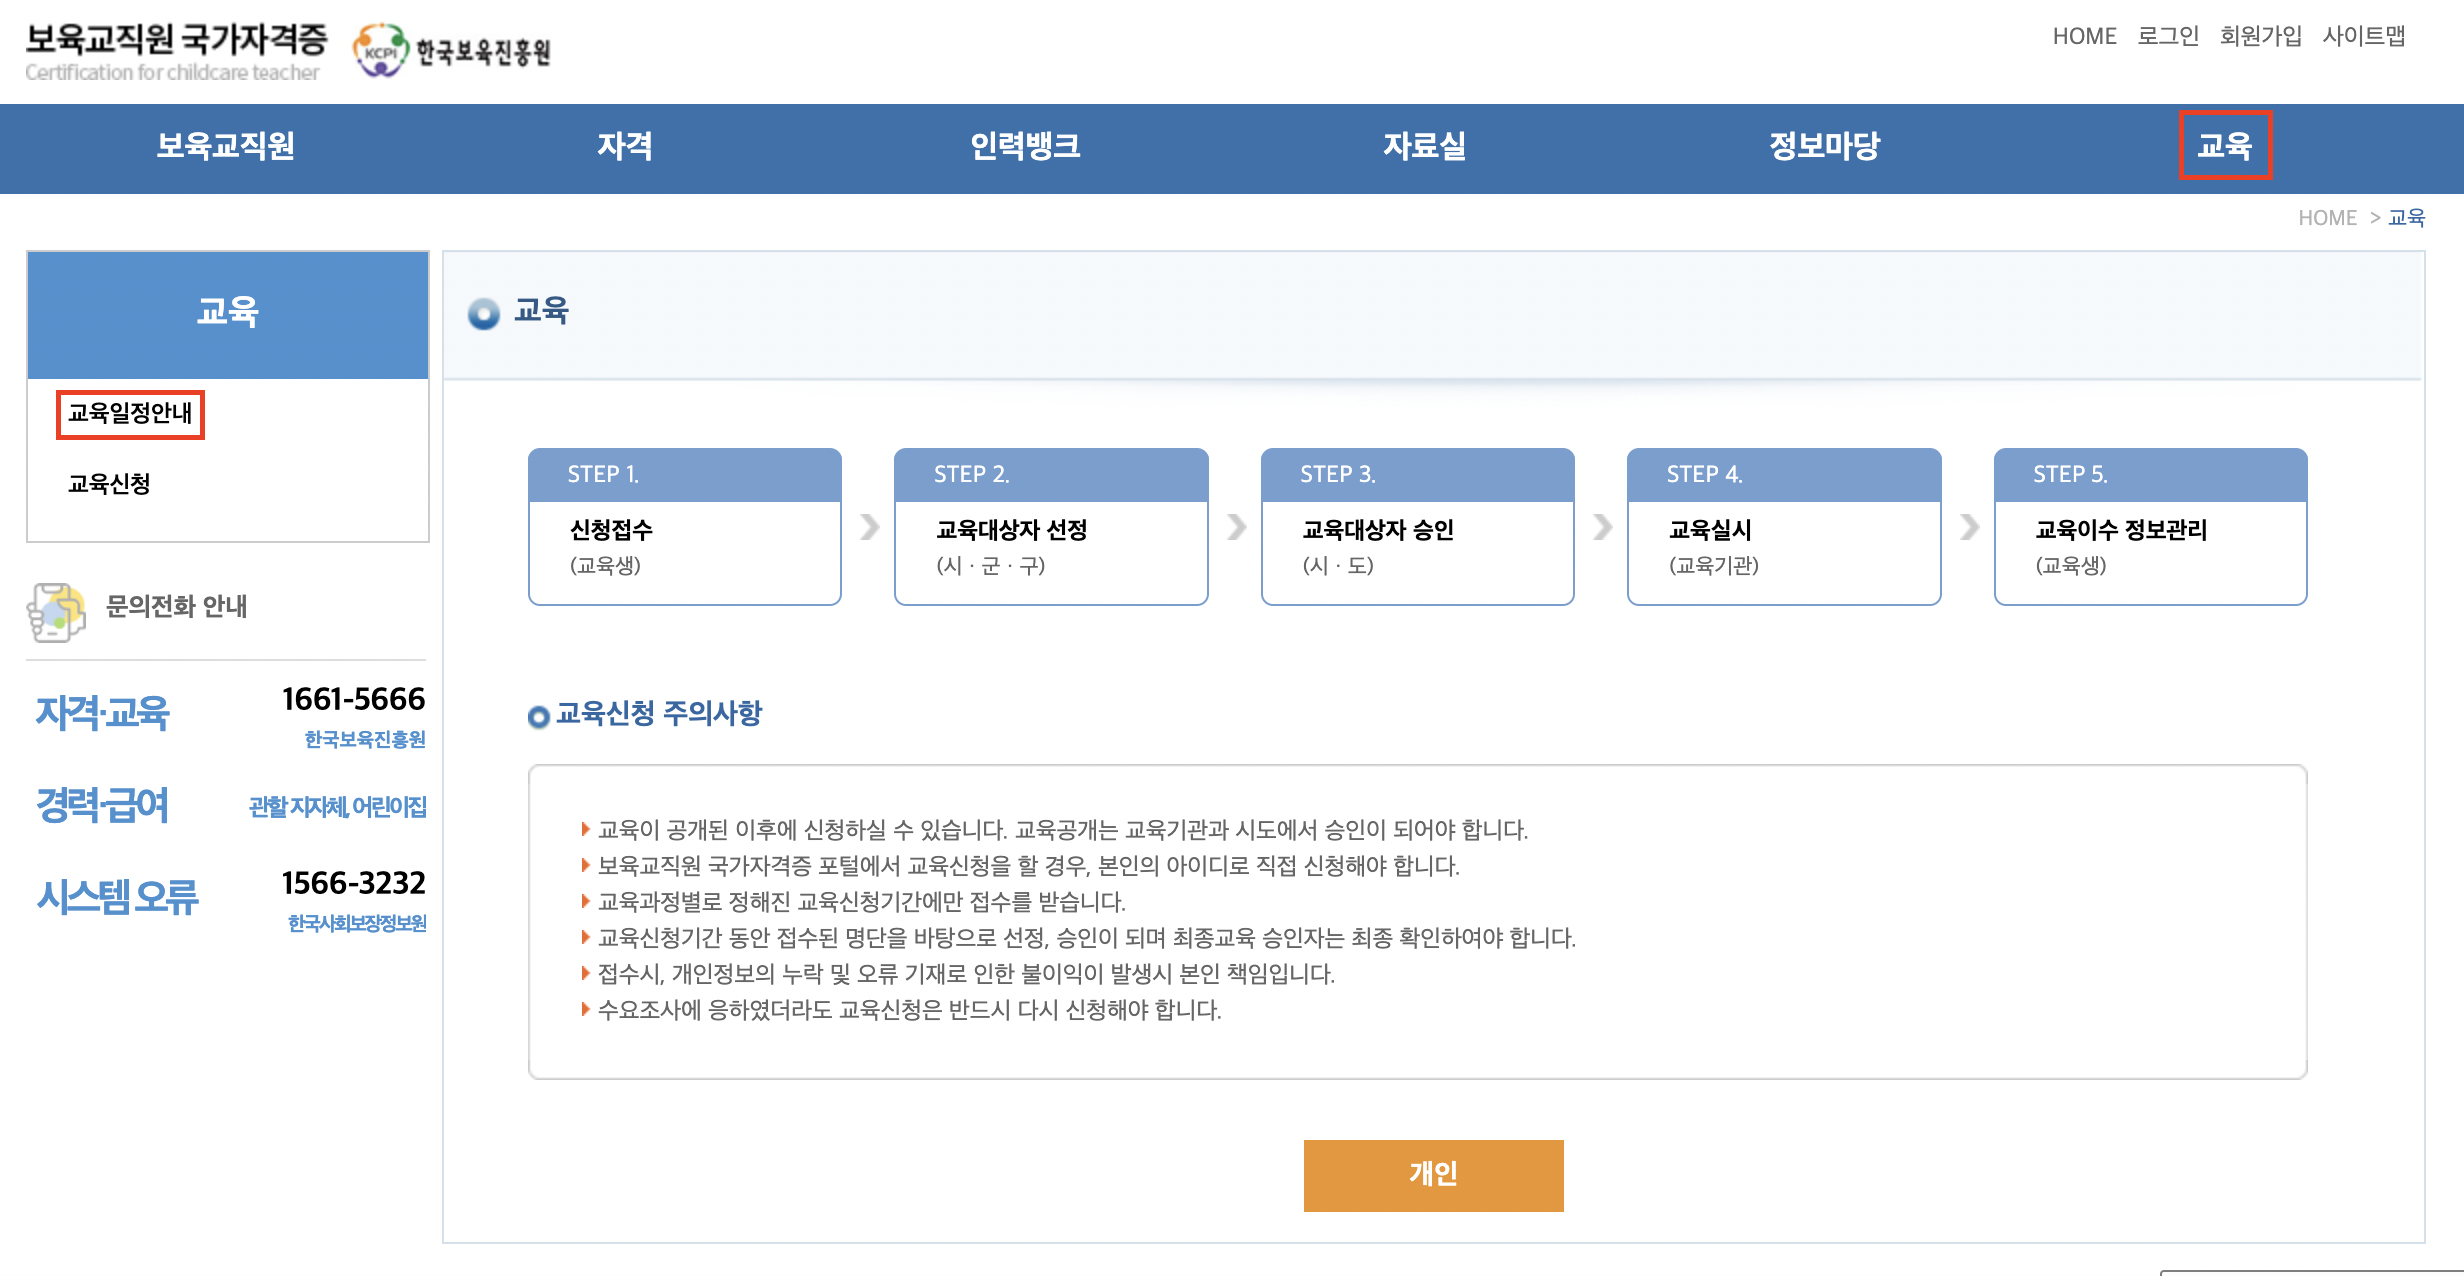Select 교육일정안내 in the sidebar
Image resolution: width=2464 pixels, height=1276 pixels.
click(x=131, y=413)
